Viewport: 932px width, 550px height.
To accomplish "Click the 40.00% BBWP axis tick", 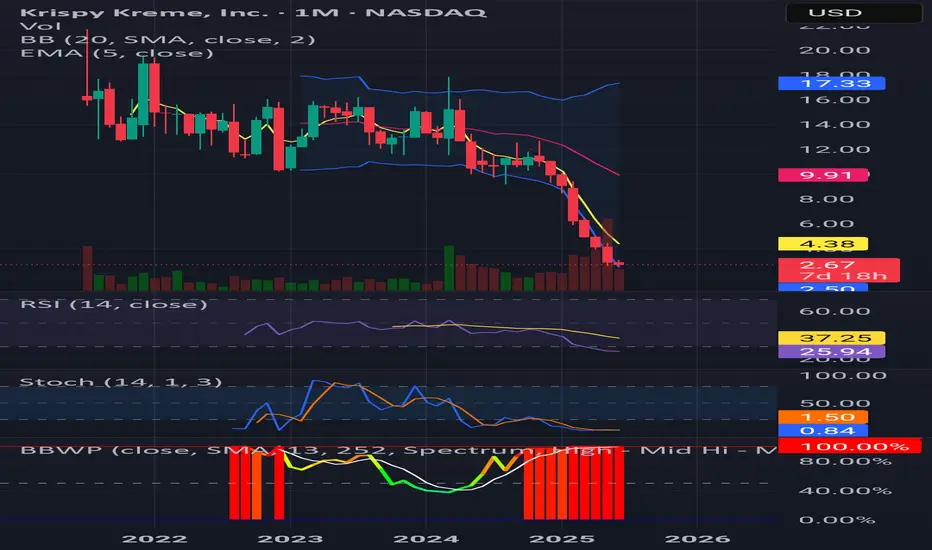I will (x=845, y=491).
